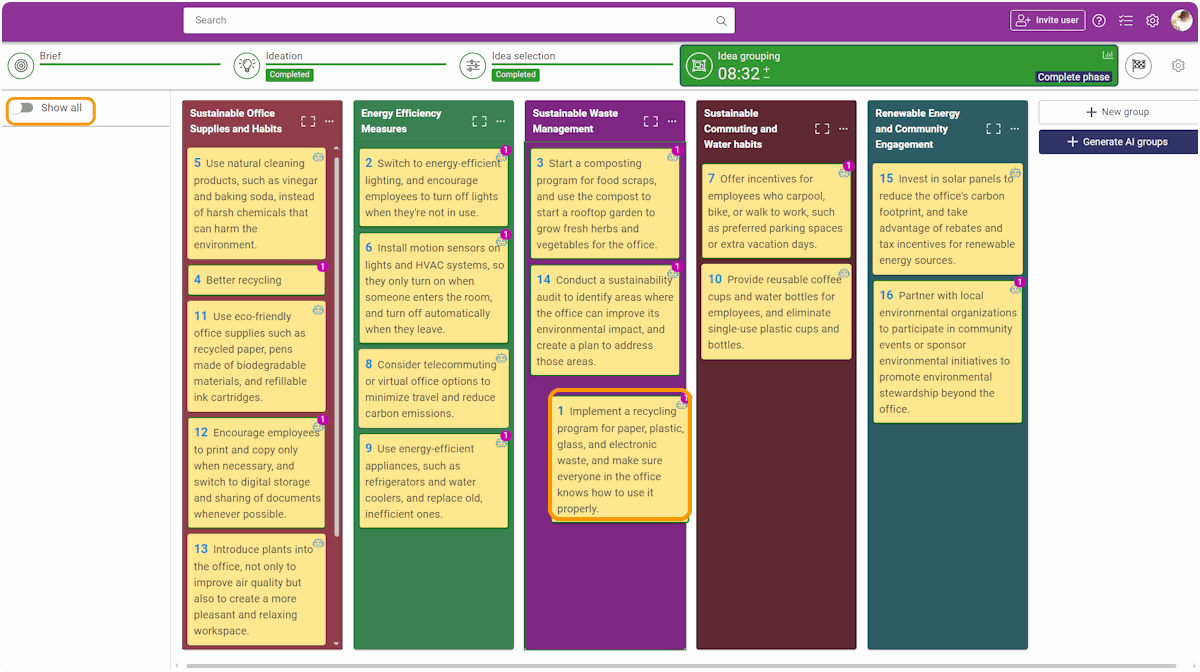Expand Energy Efficiency Measures group to fullscreen

480,121
